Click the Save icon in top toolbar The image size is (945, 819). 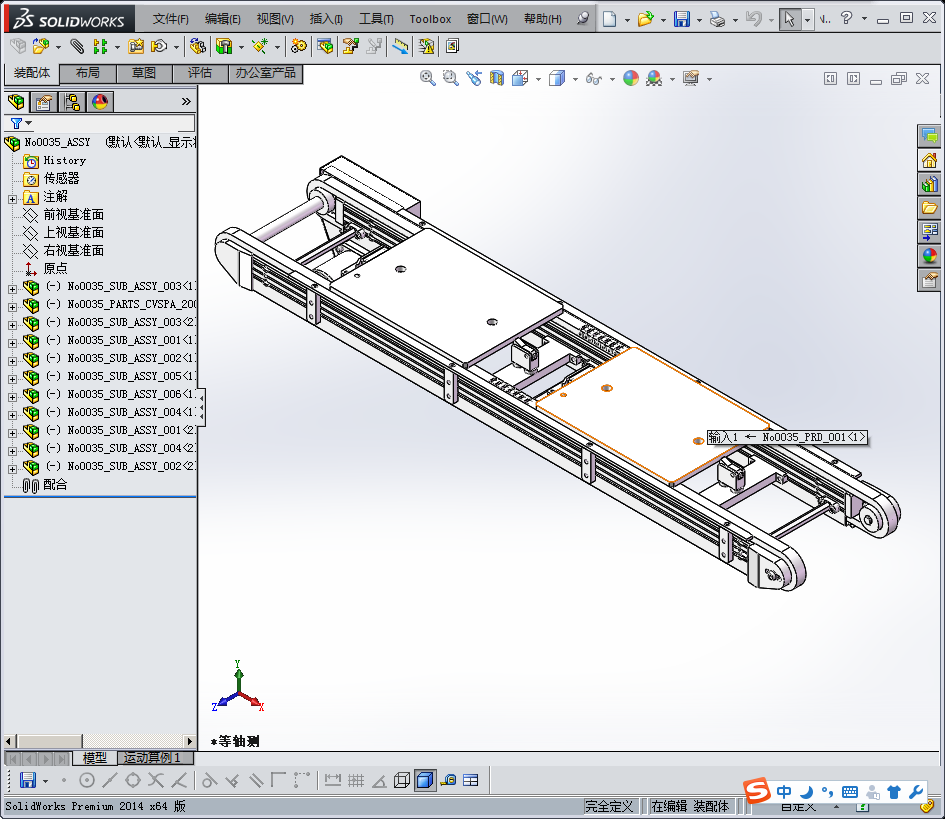click(682, 19)
